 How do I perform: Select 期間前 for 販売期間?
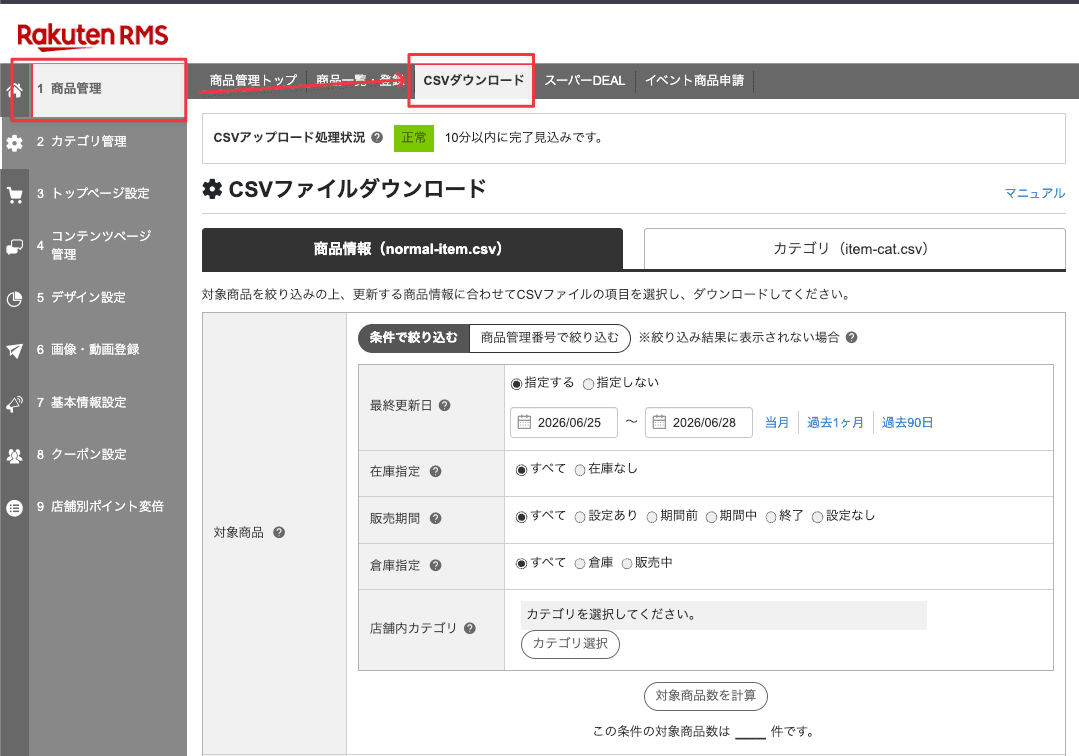pos(652,517)
